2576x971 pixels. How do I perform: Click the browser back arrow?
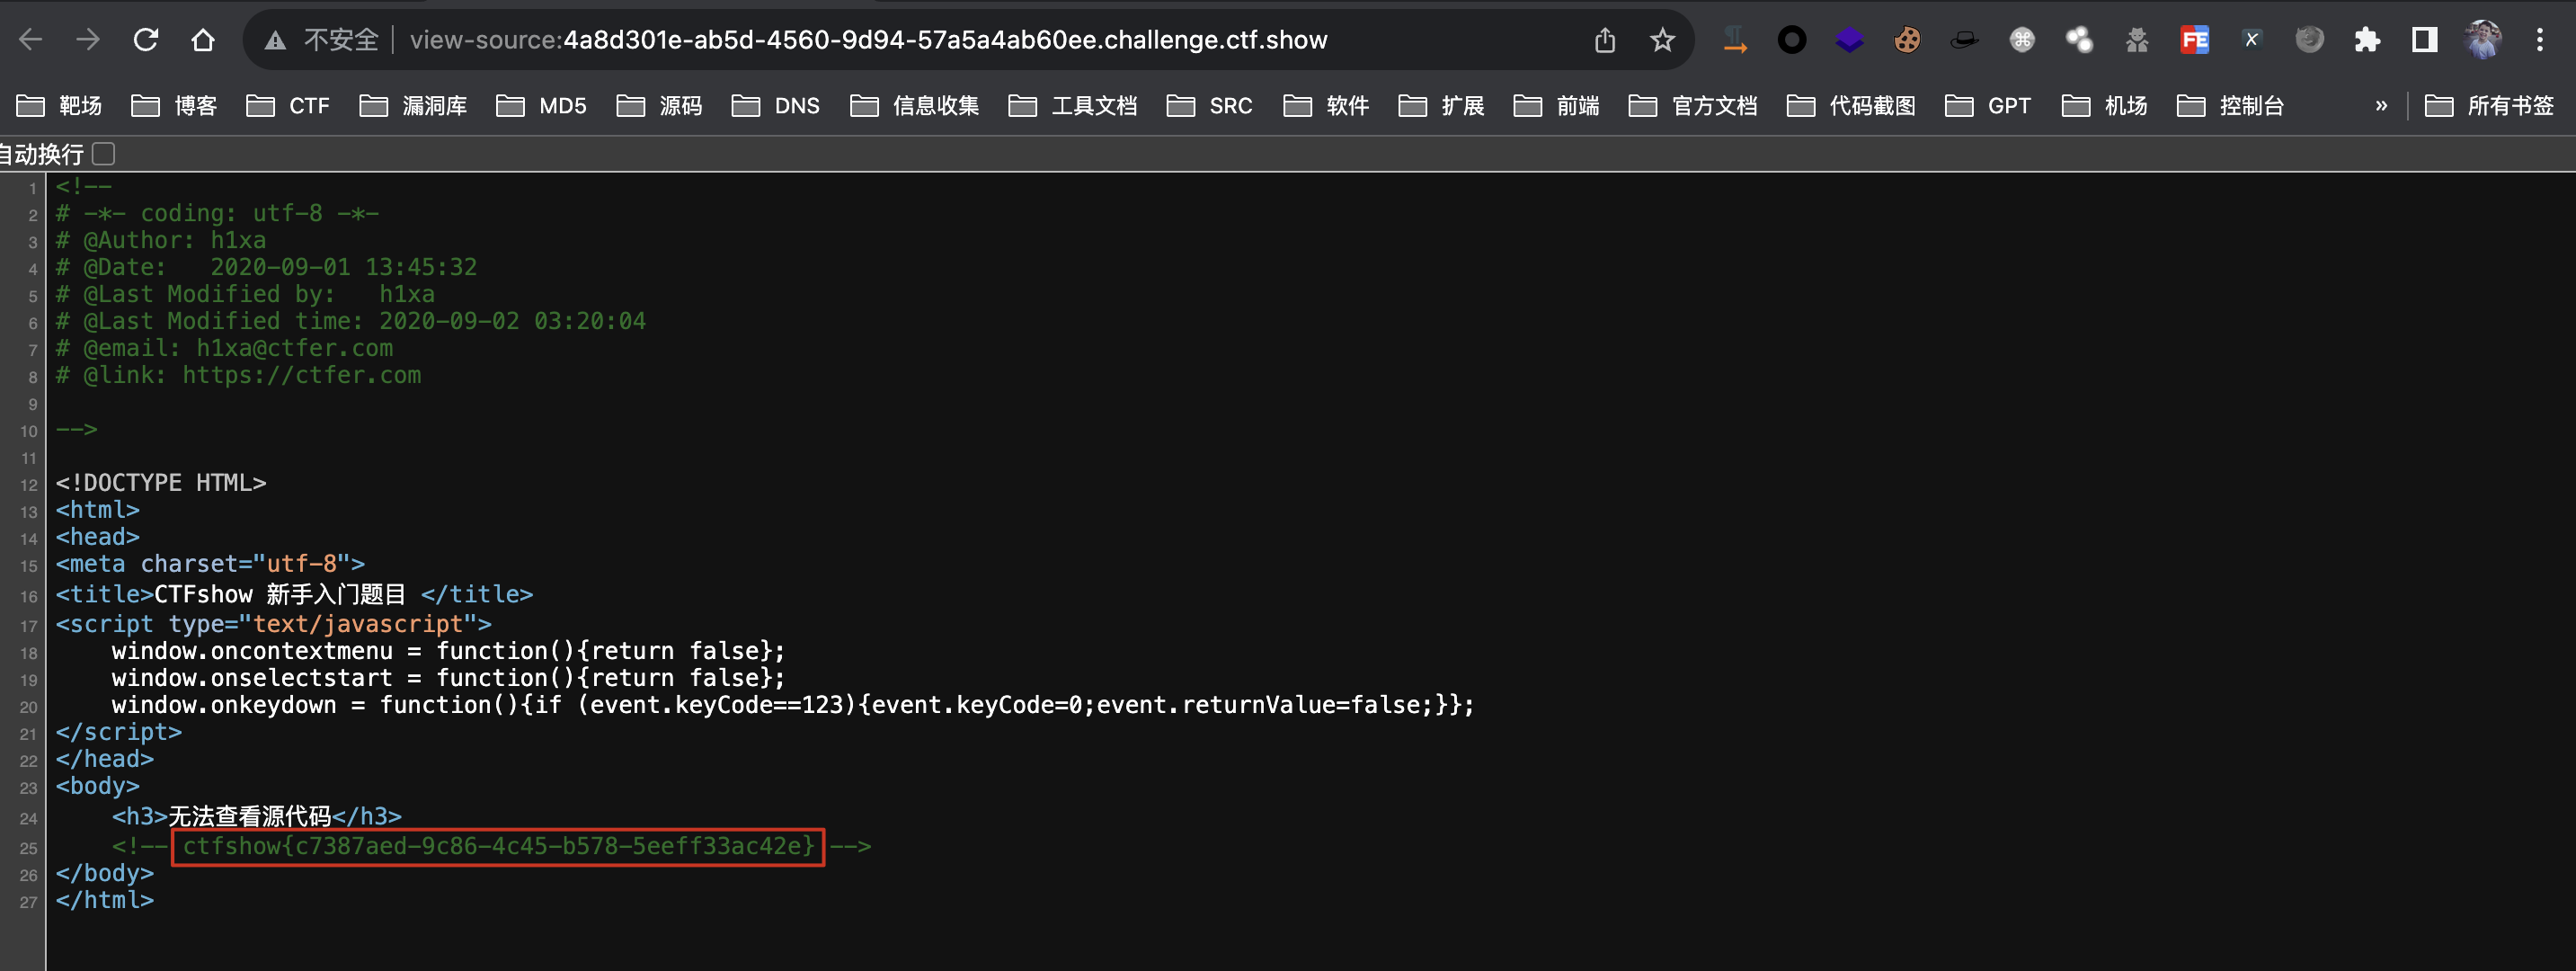click(x=31, y=40)
